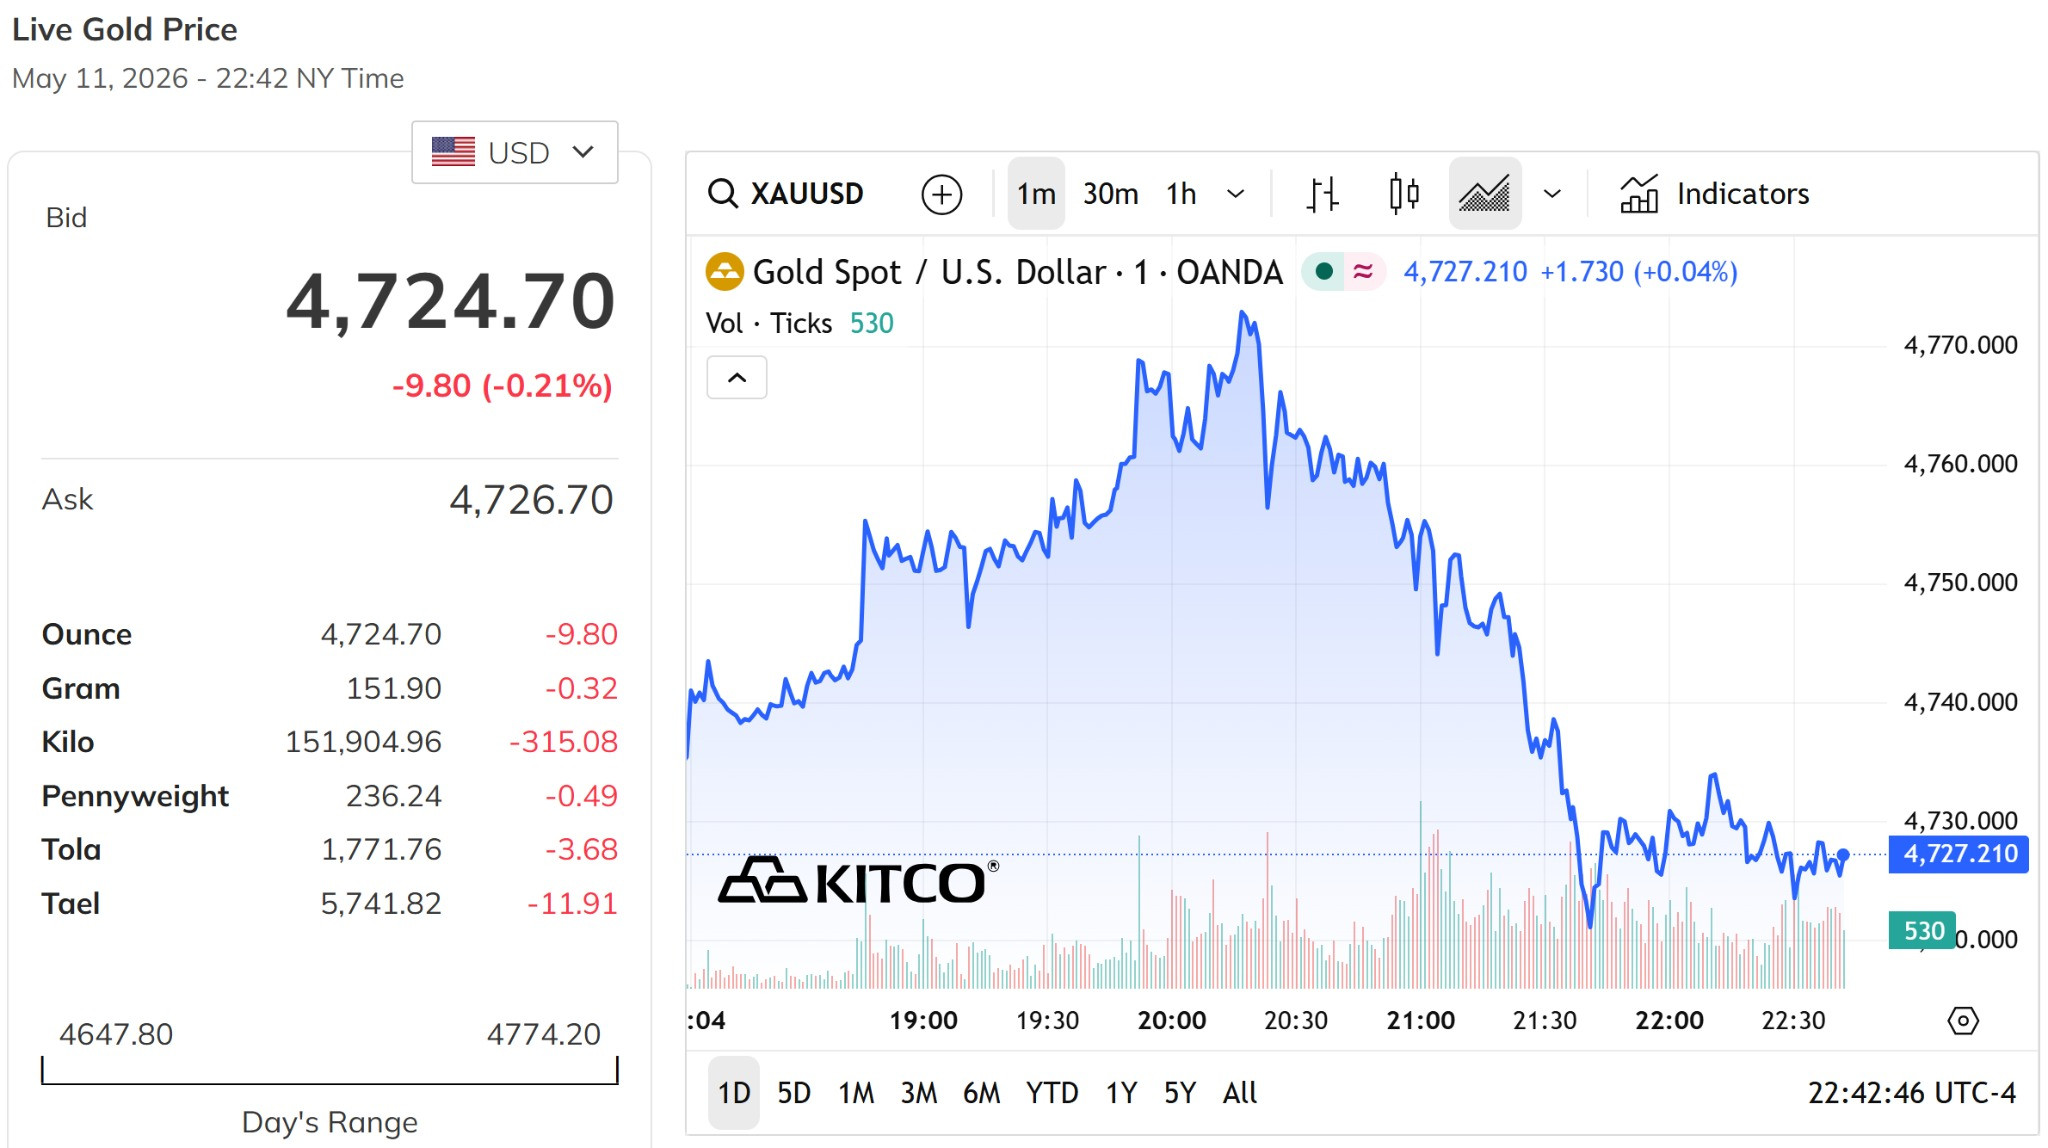
Task: Open the USD currency dropdown
Action: [x=514, y=152]
